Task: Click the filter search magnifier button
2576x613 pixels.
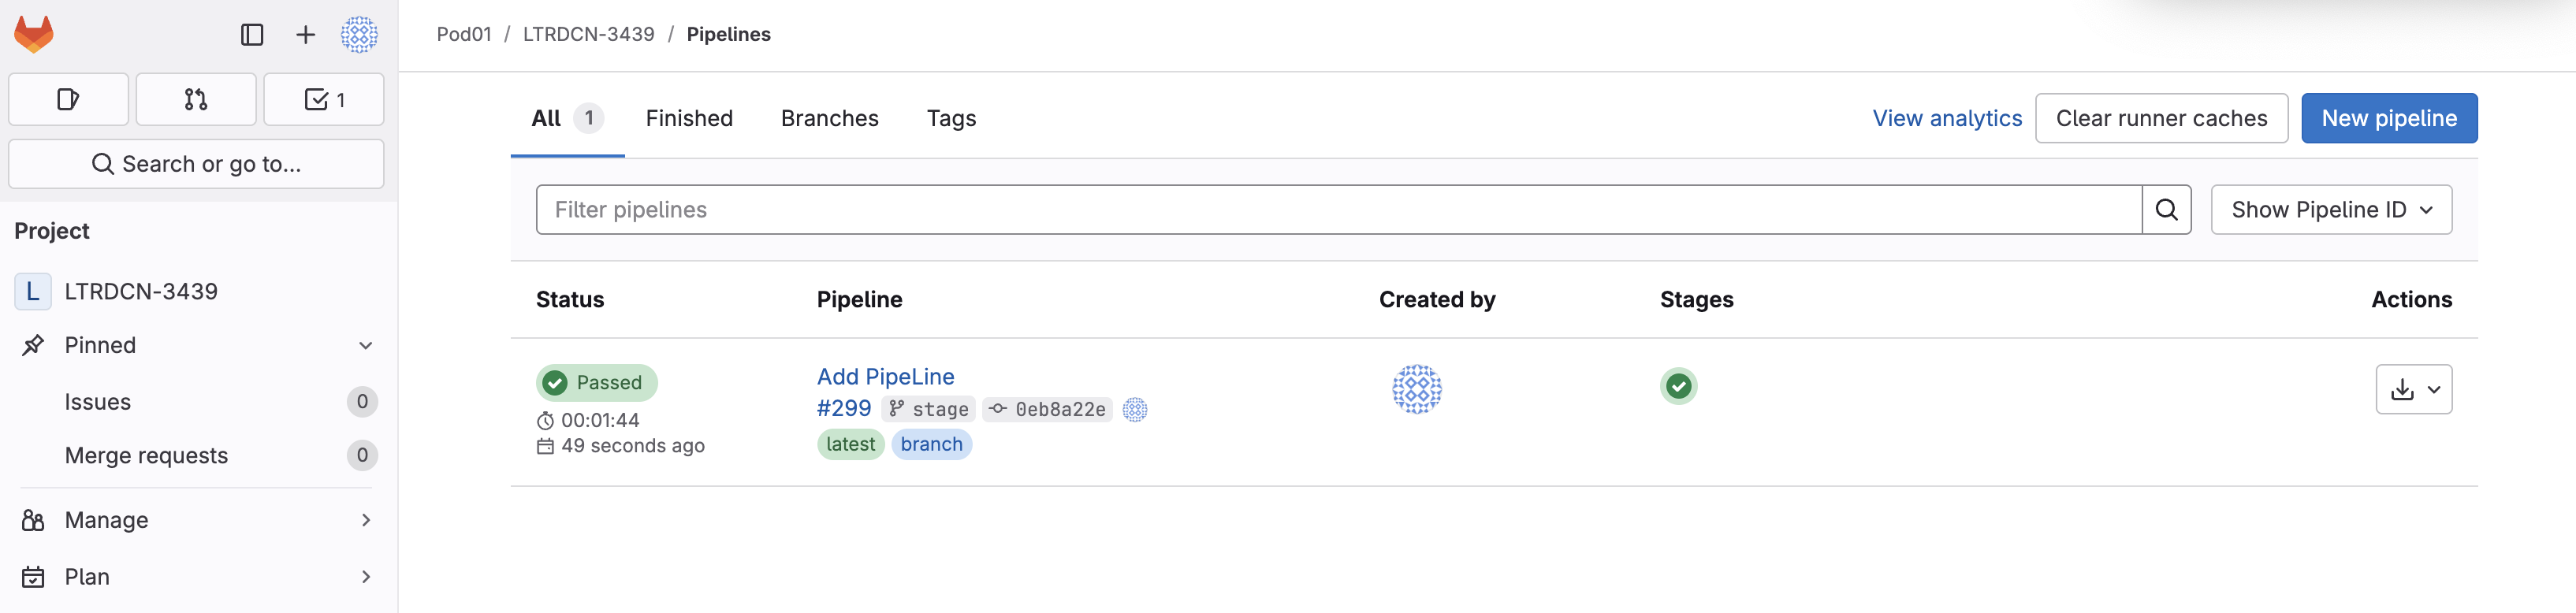Action: pyautogui.click(x=2166, y=210)
